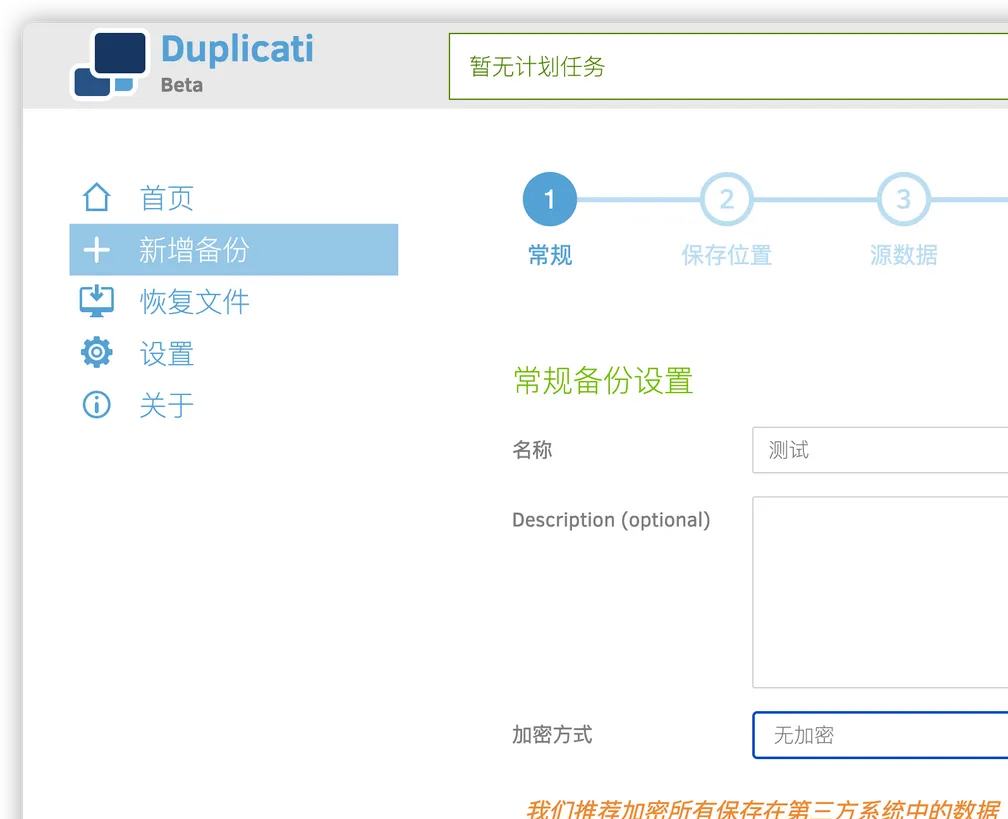Screen dimensions: 1008x819
Task: Click the step 3 circle for 源数据
Action: [x=903, y=198]
